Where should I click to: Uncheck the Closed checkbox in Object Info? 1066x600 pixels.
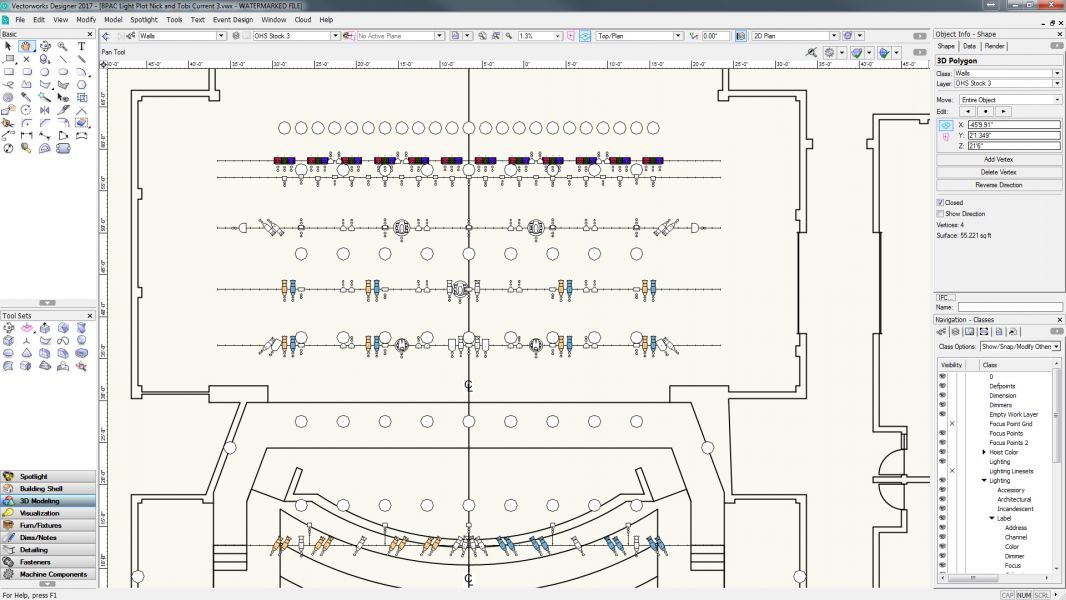pyautogui.click(x=940, y=202)
